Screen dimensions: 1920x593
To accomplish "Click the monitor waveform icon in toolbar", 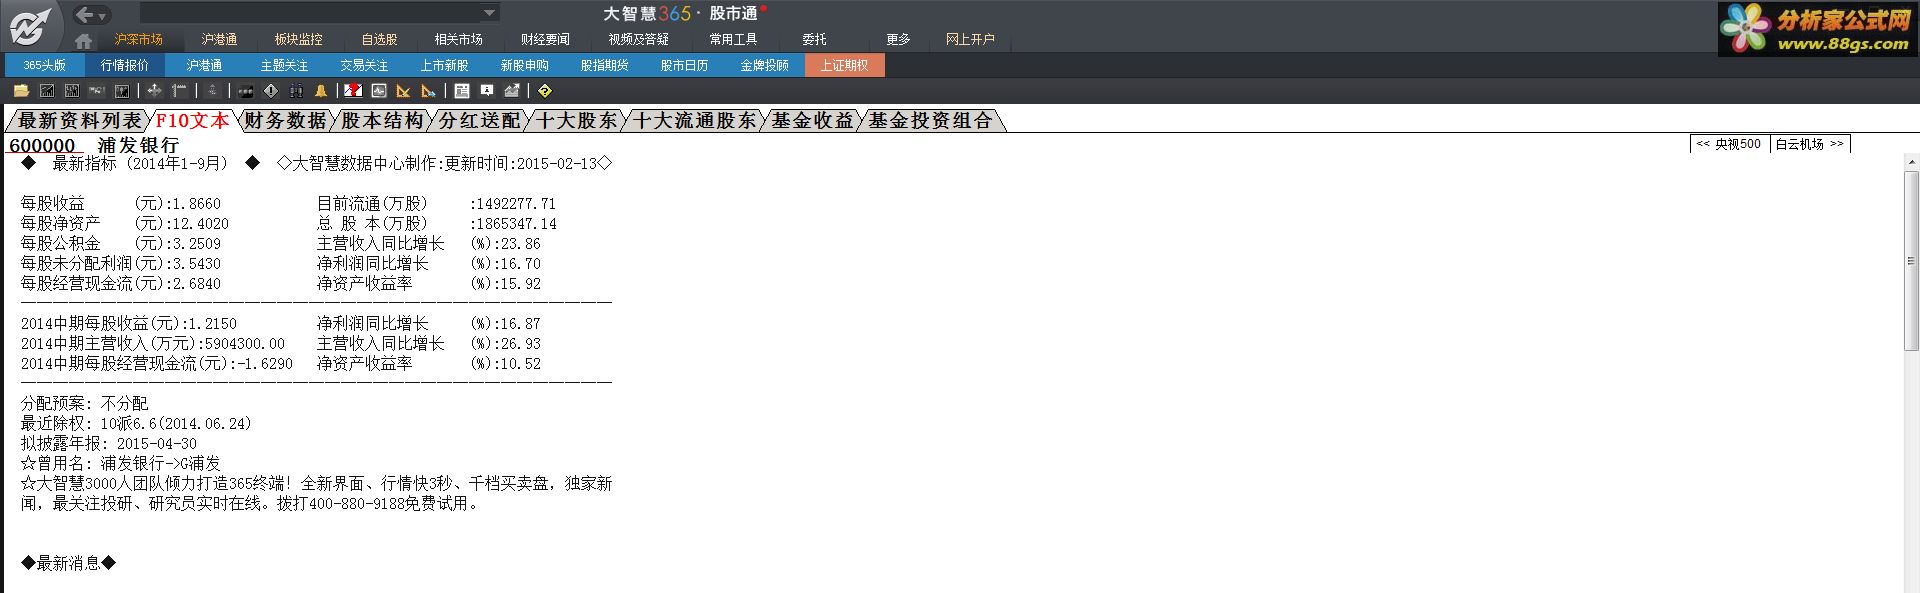I will click(379, 91).
